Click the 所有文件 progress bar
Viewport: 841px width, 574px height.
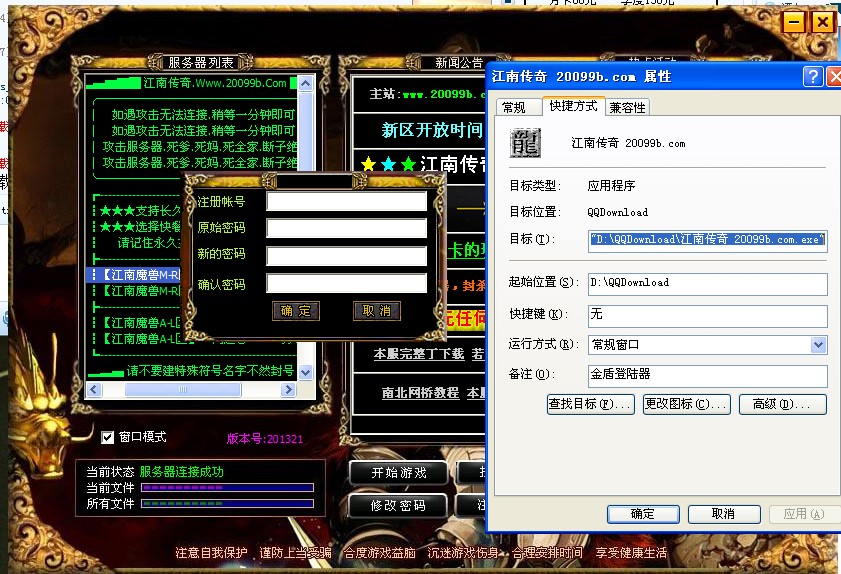tap(227, 504)
